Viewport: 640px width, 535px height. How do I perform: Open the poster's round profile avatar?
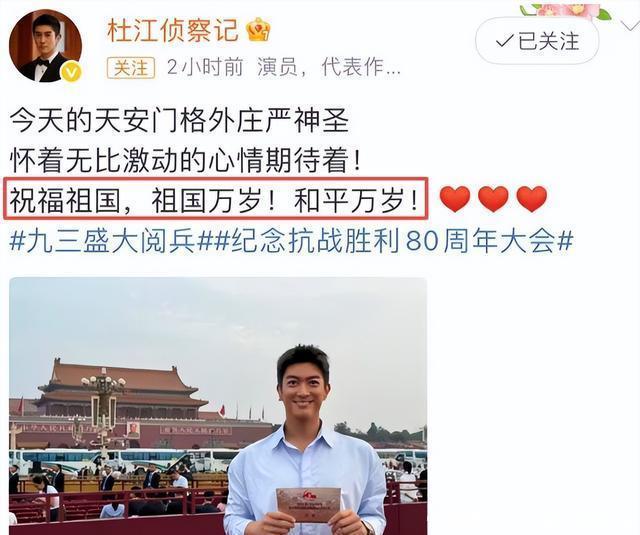[x=45, y=46]
